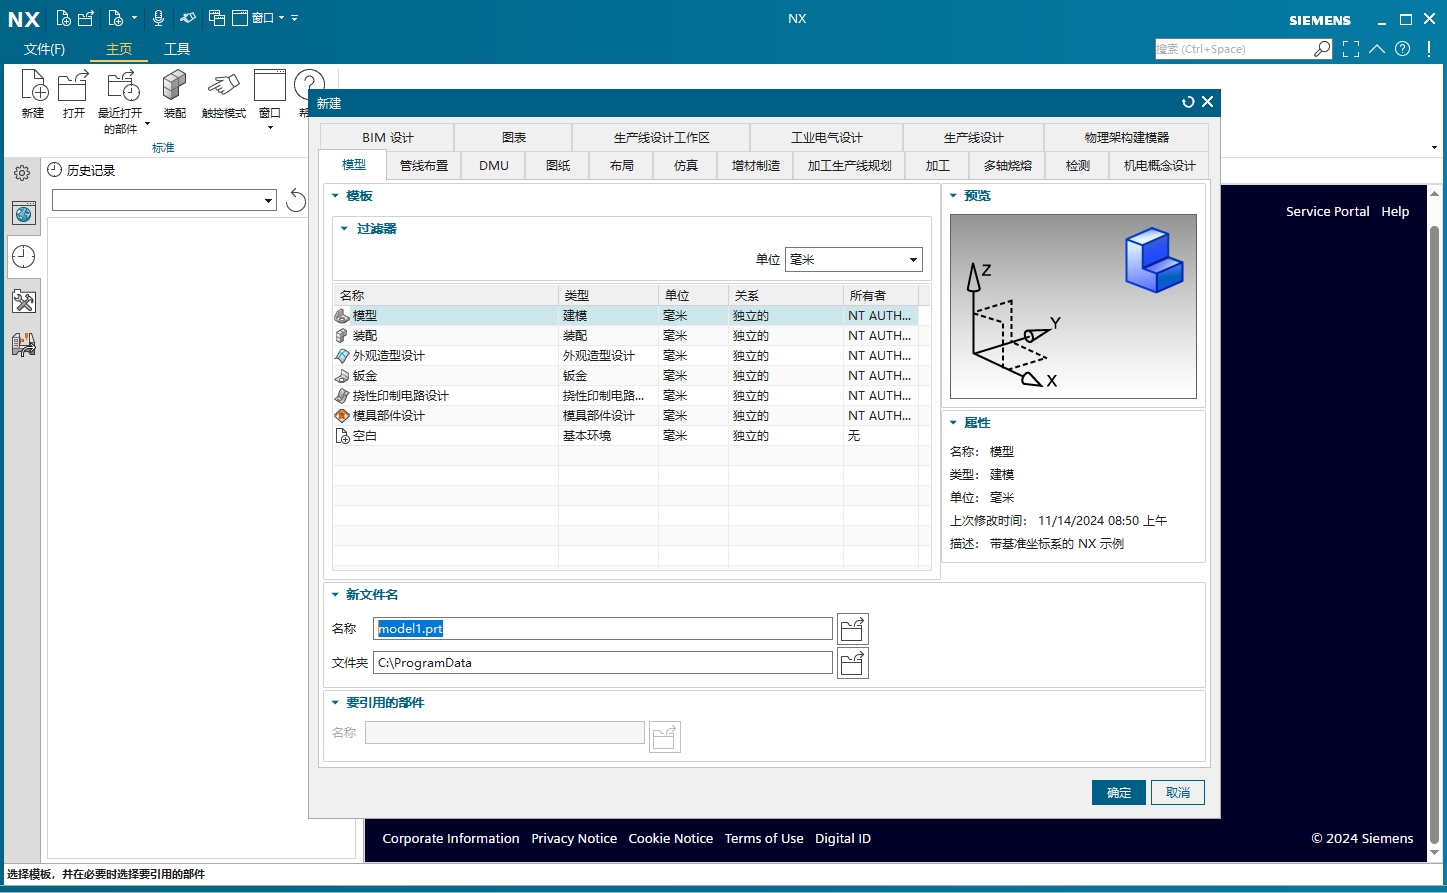Viewport: 1447px width, 893px height.
Task: Refresh the 新建 dialog using its title-bar icon
Action: (x=1187, y=102)
